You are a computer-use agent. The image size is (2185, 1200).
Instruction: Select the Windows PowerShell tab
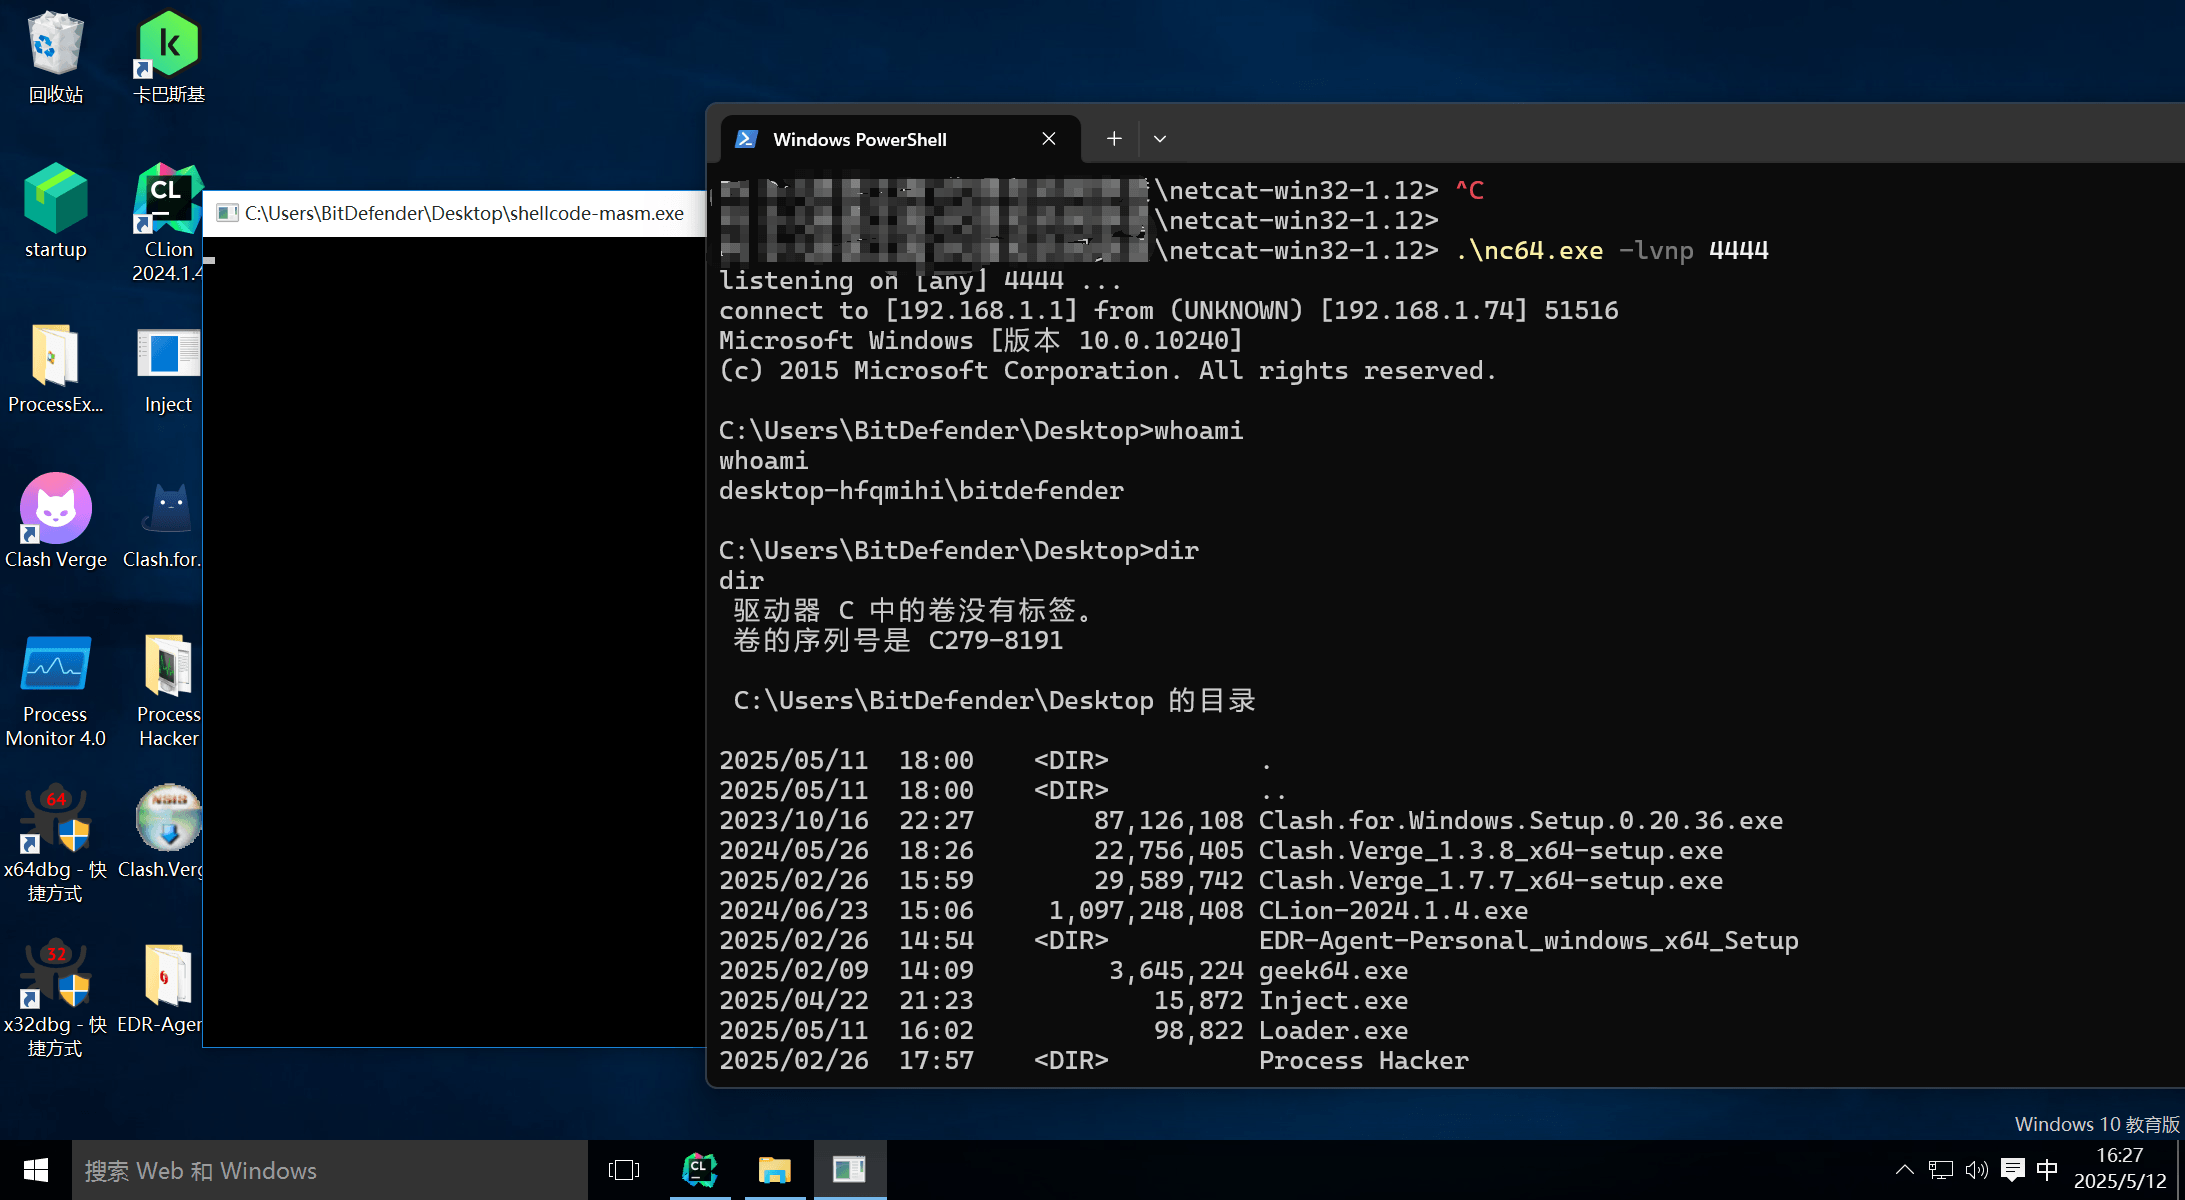[x=860, y=139]
